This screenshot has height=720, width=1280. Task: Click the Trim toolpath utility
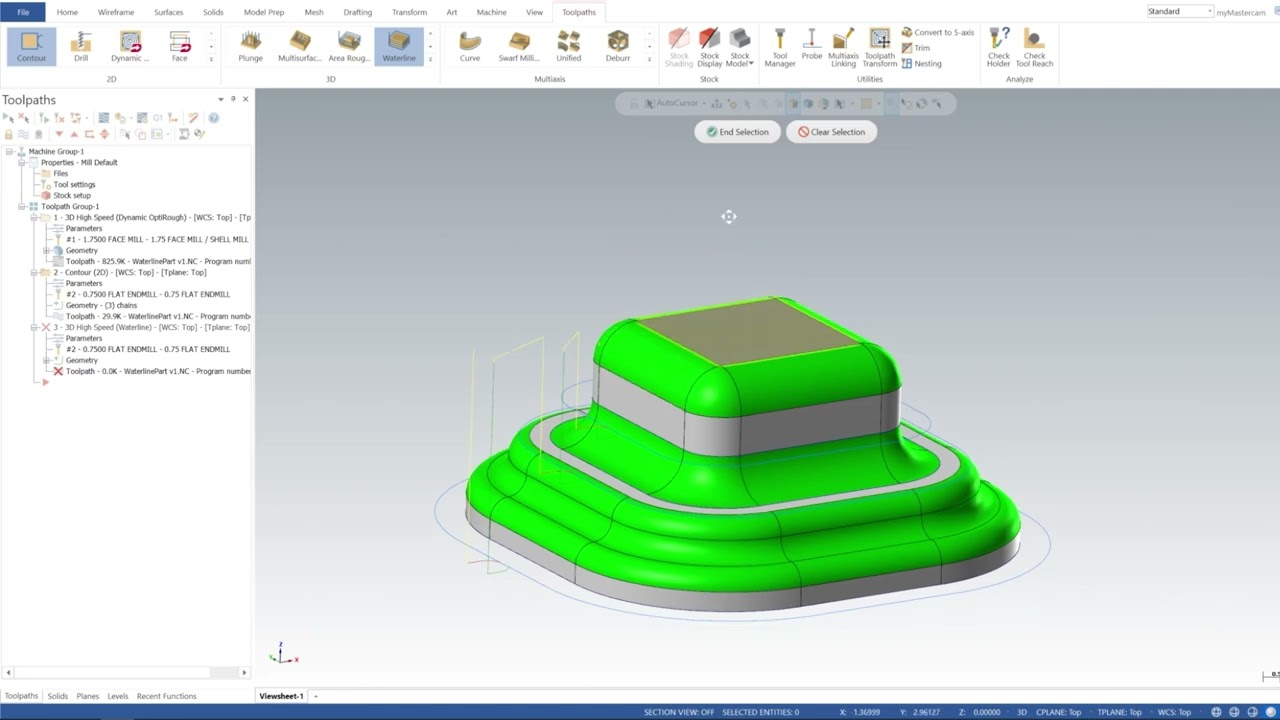click(916, 48)
